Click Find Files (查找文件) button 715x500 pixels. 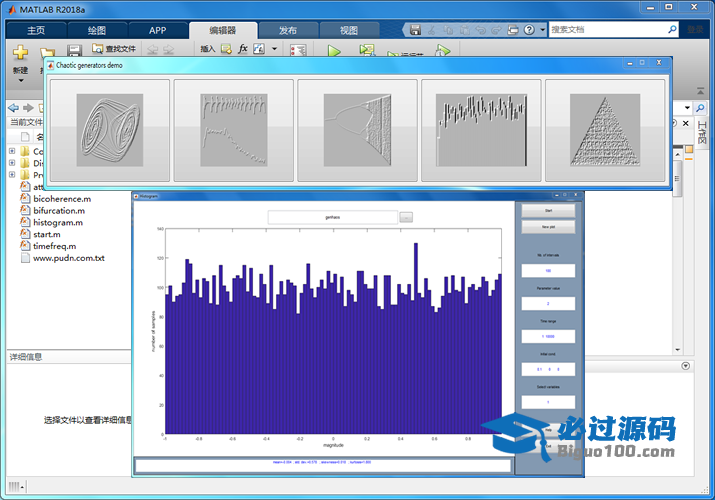click(114, 48)
